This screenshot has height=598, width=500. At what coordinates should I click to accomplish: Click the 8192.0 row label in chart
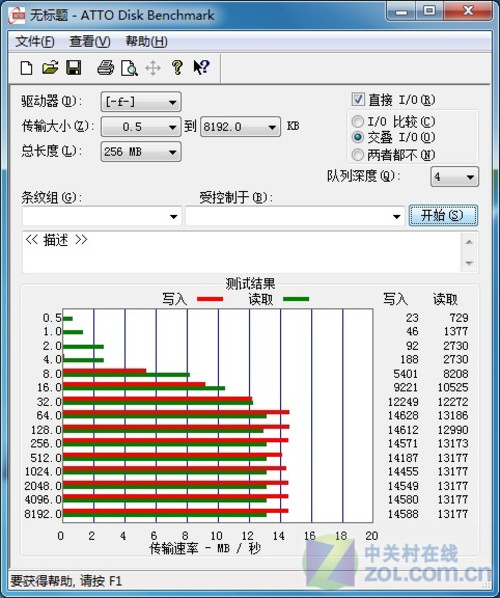click(x=43, y=514)
